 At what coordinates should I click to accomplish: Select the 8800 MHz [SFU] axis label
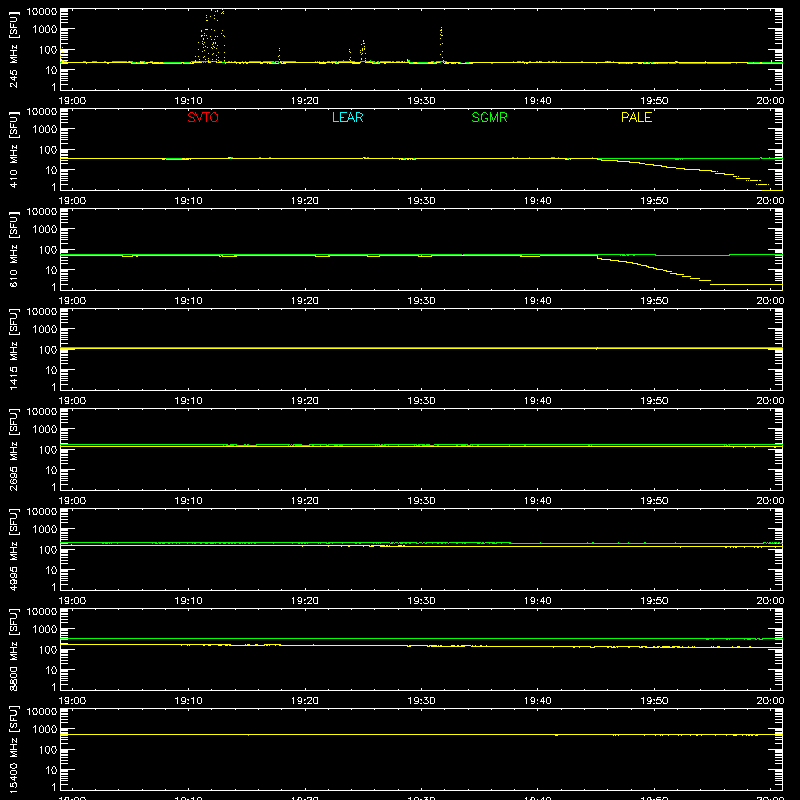click(x=14, y=649)
